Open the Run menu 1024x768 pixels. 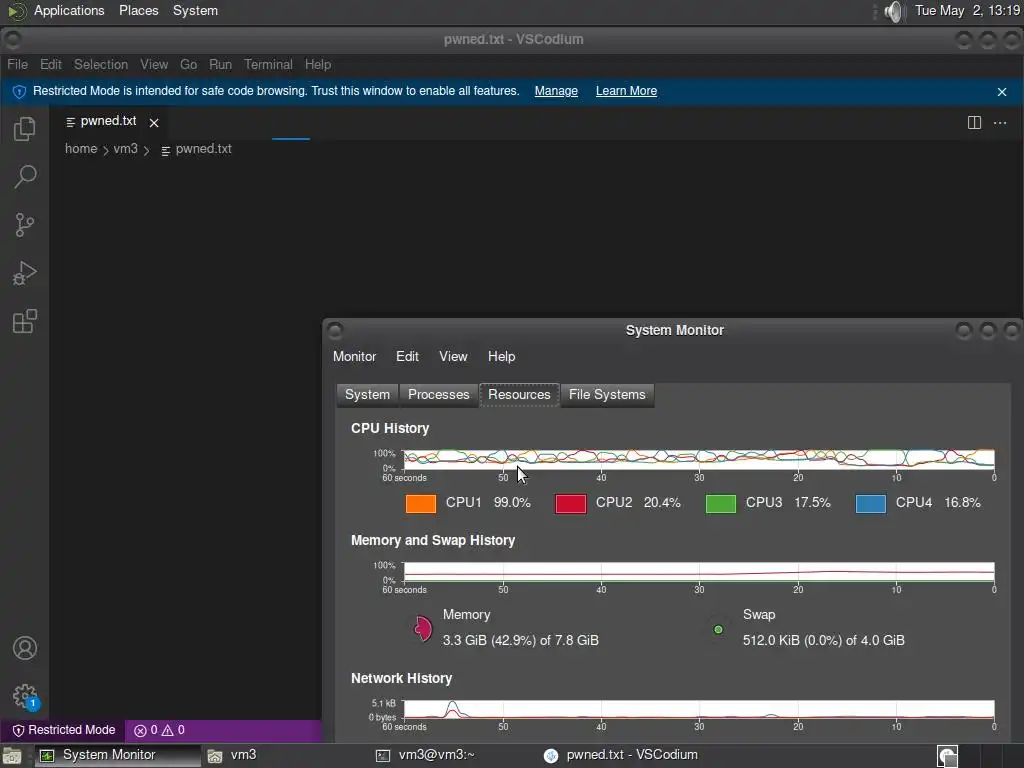[x=220, y=65]
